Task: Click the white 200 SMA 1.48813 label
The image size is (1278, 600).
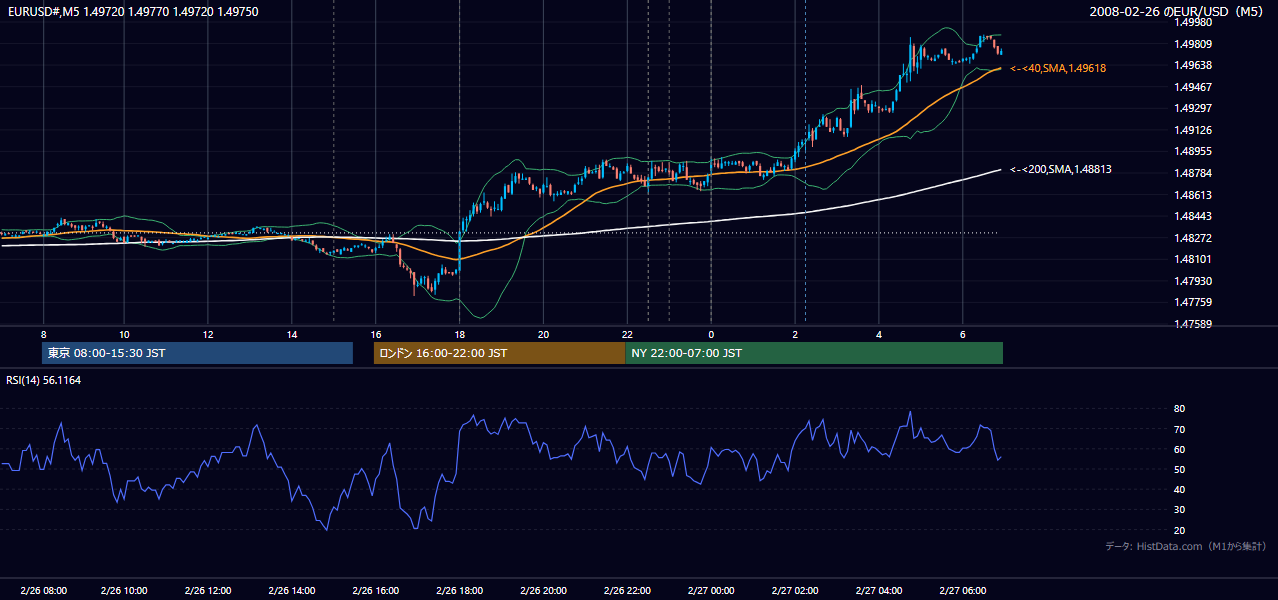Action: [x=1061, y=170]
